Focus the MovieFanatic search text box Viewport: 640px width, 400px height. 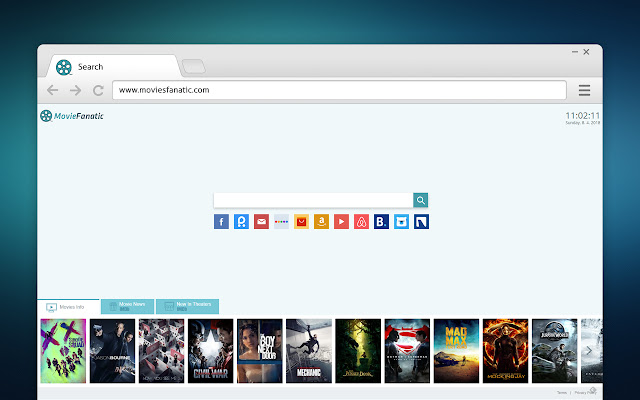[x=313, y=200]
